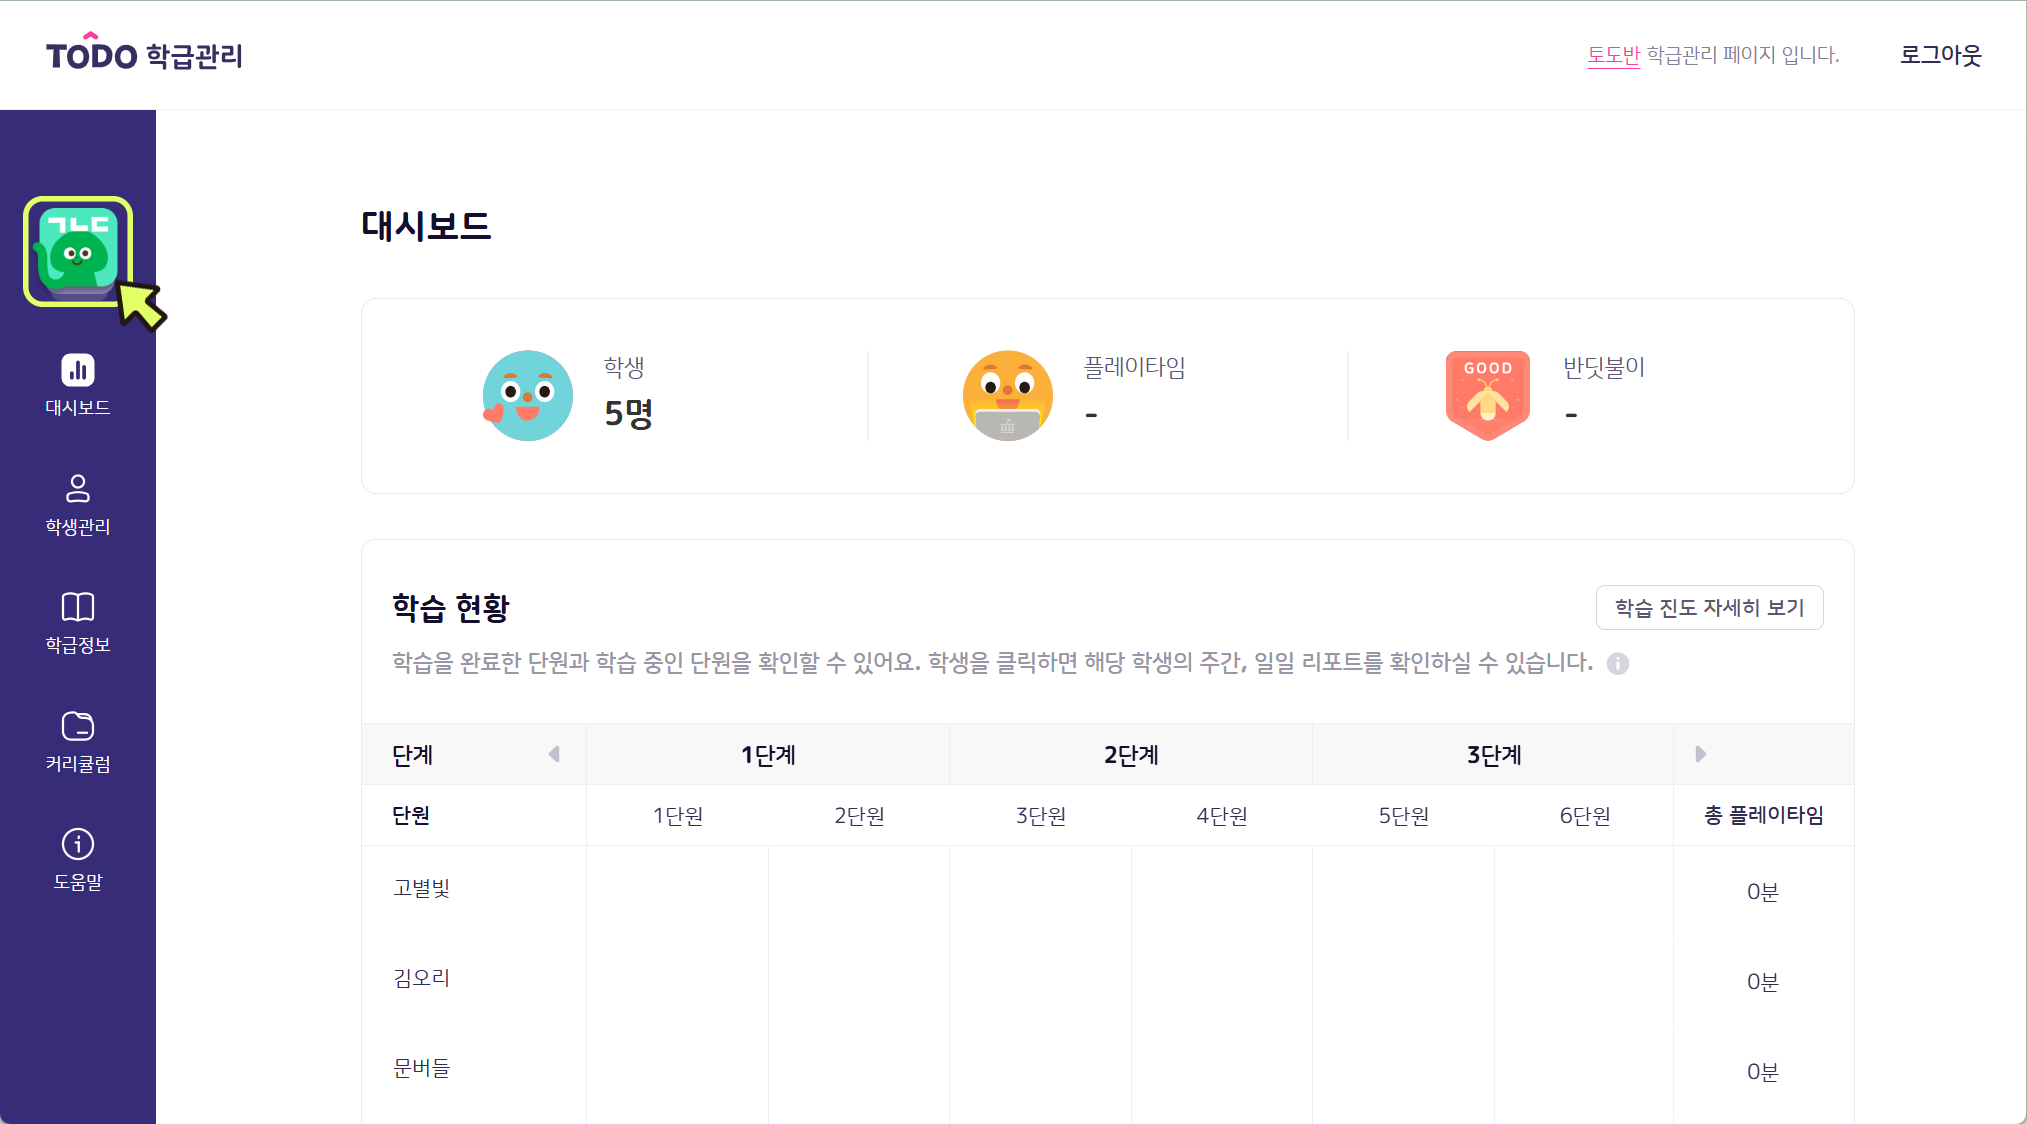Screen dimensions: 2027x1124
Task: Click the blue student character icon
Action: 528,396
